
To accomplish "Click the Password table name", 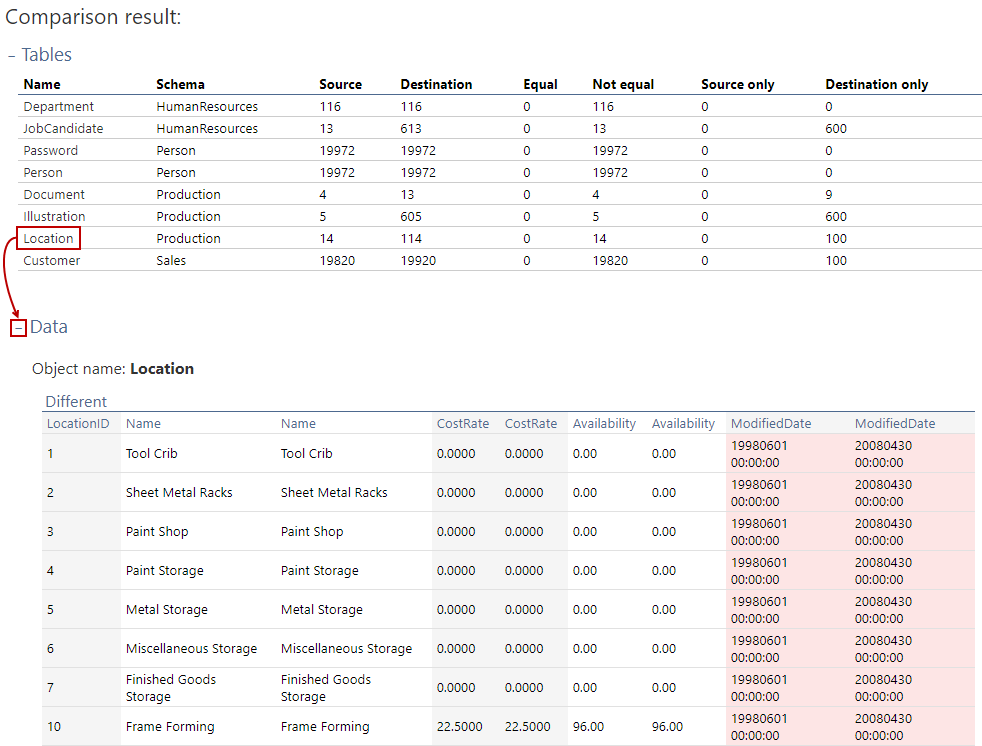I will coord(51,151).
